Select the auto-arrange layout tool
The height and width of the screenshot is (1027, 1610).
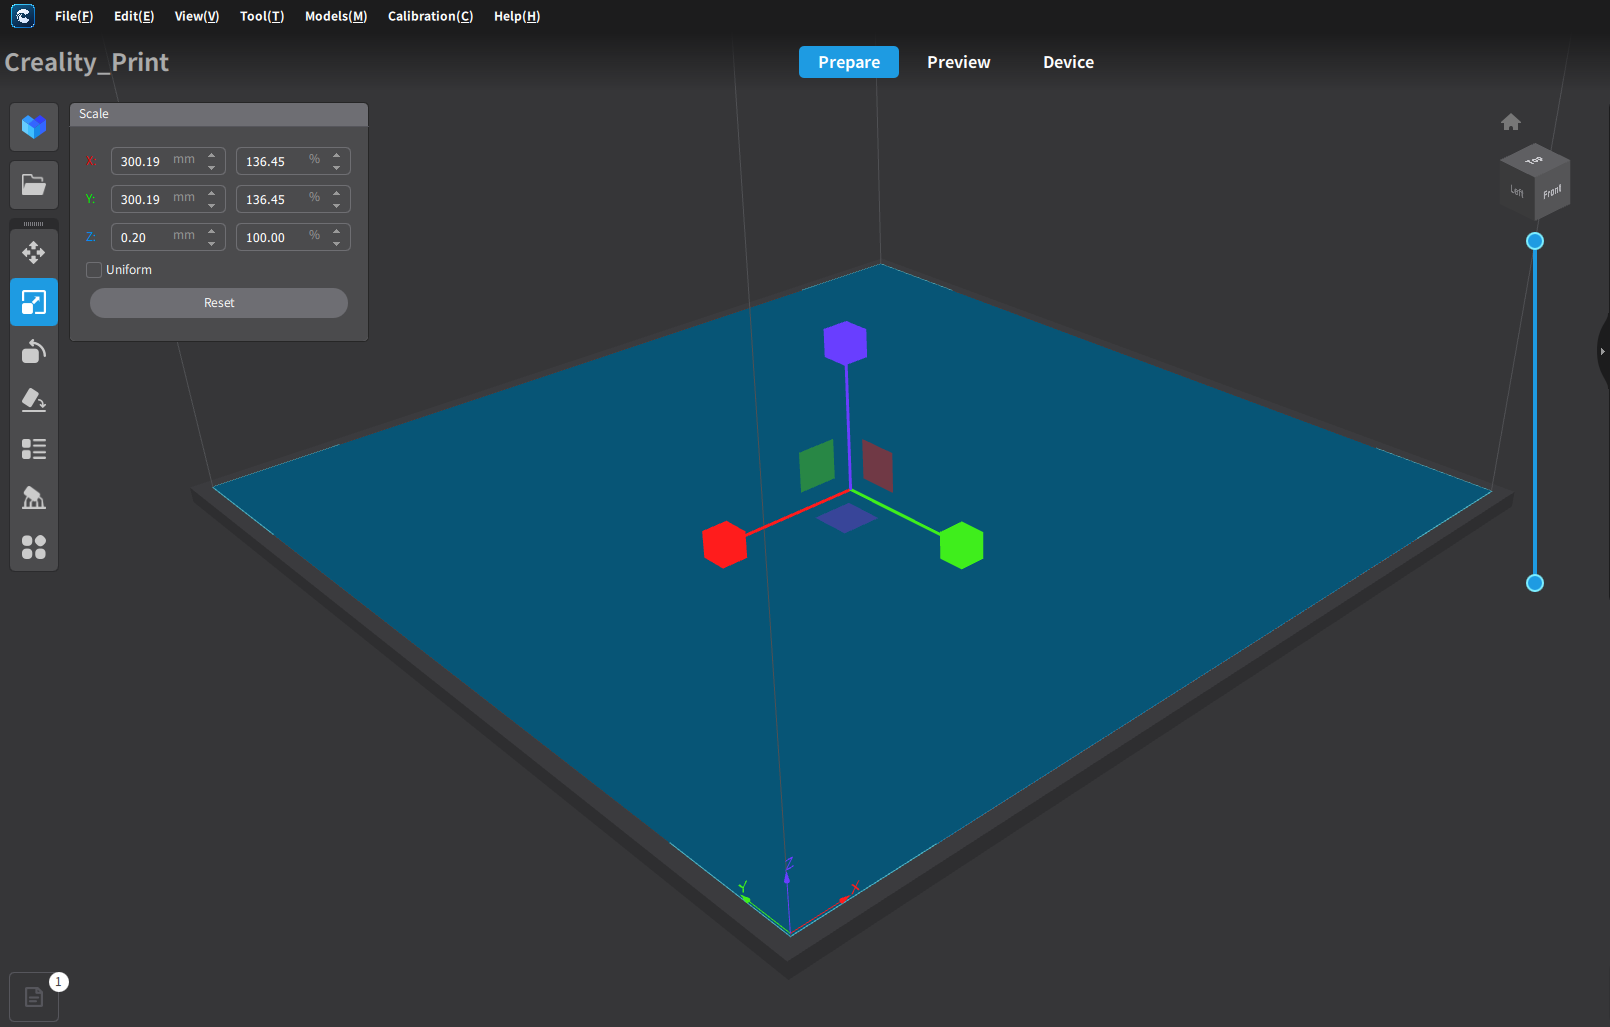click(34, 547)
